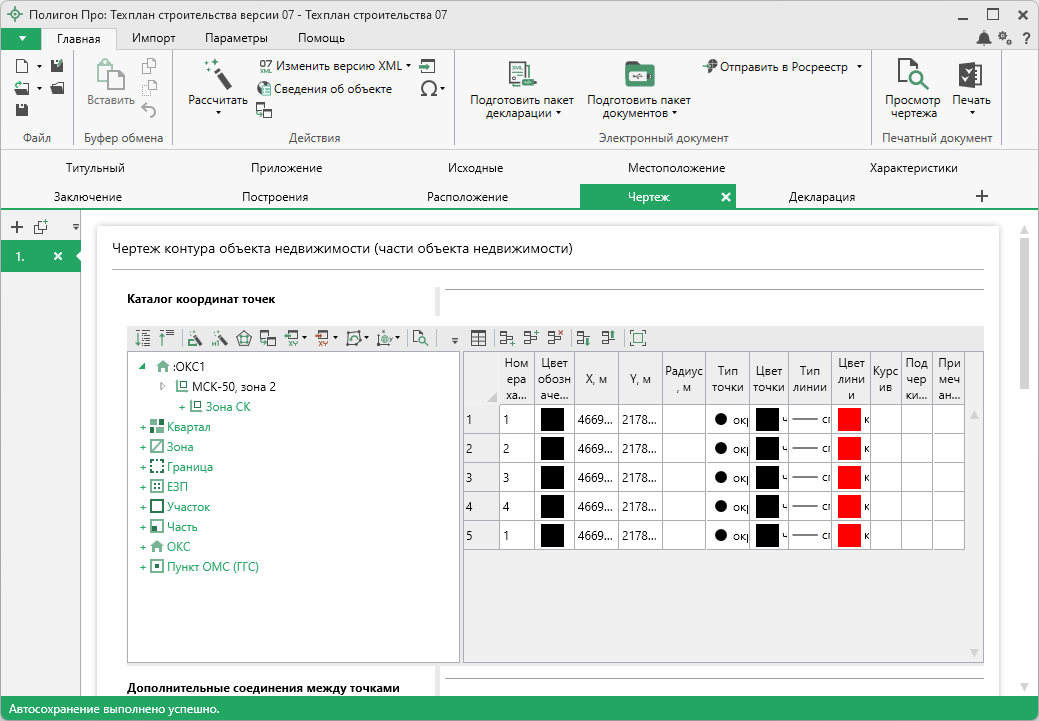Click the help question mark icon

pyautogui.click(x=1025, y=38)
